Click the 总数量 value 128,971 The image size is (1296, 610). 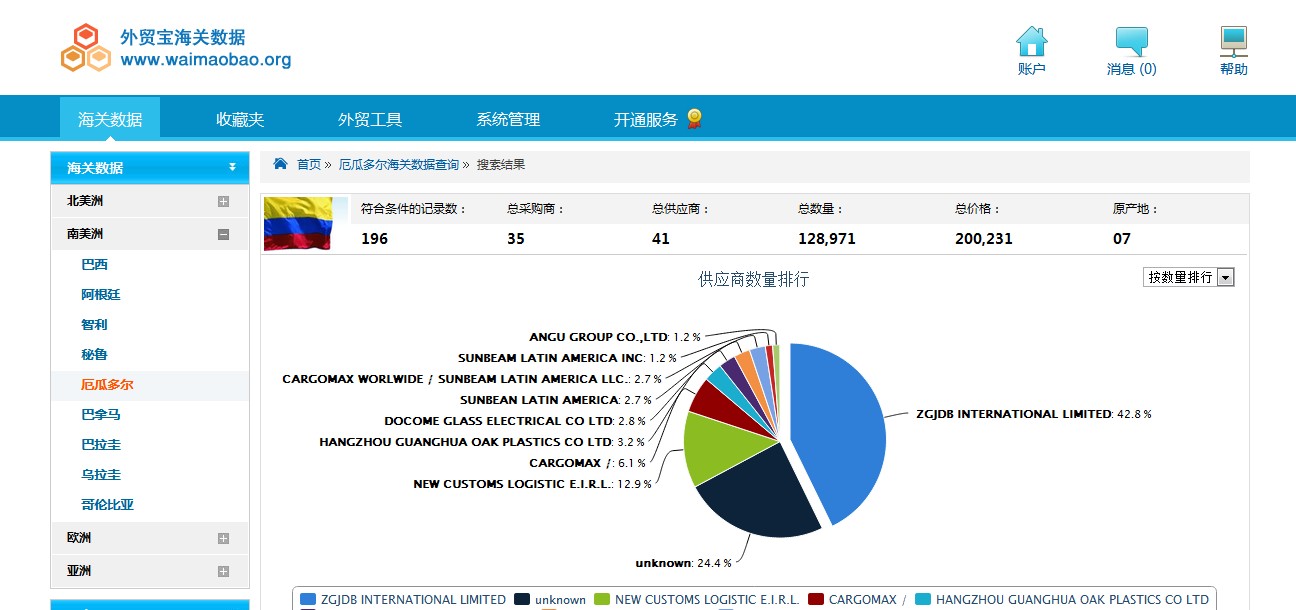point(827,239)
